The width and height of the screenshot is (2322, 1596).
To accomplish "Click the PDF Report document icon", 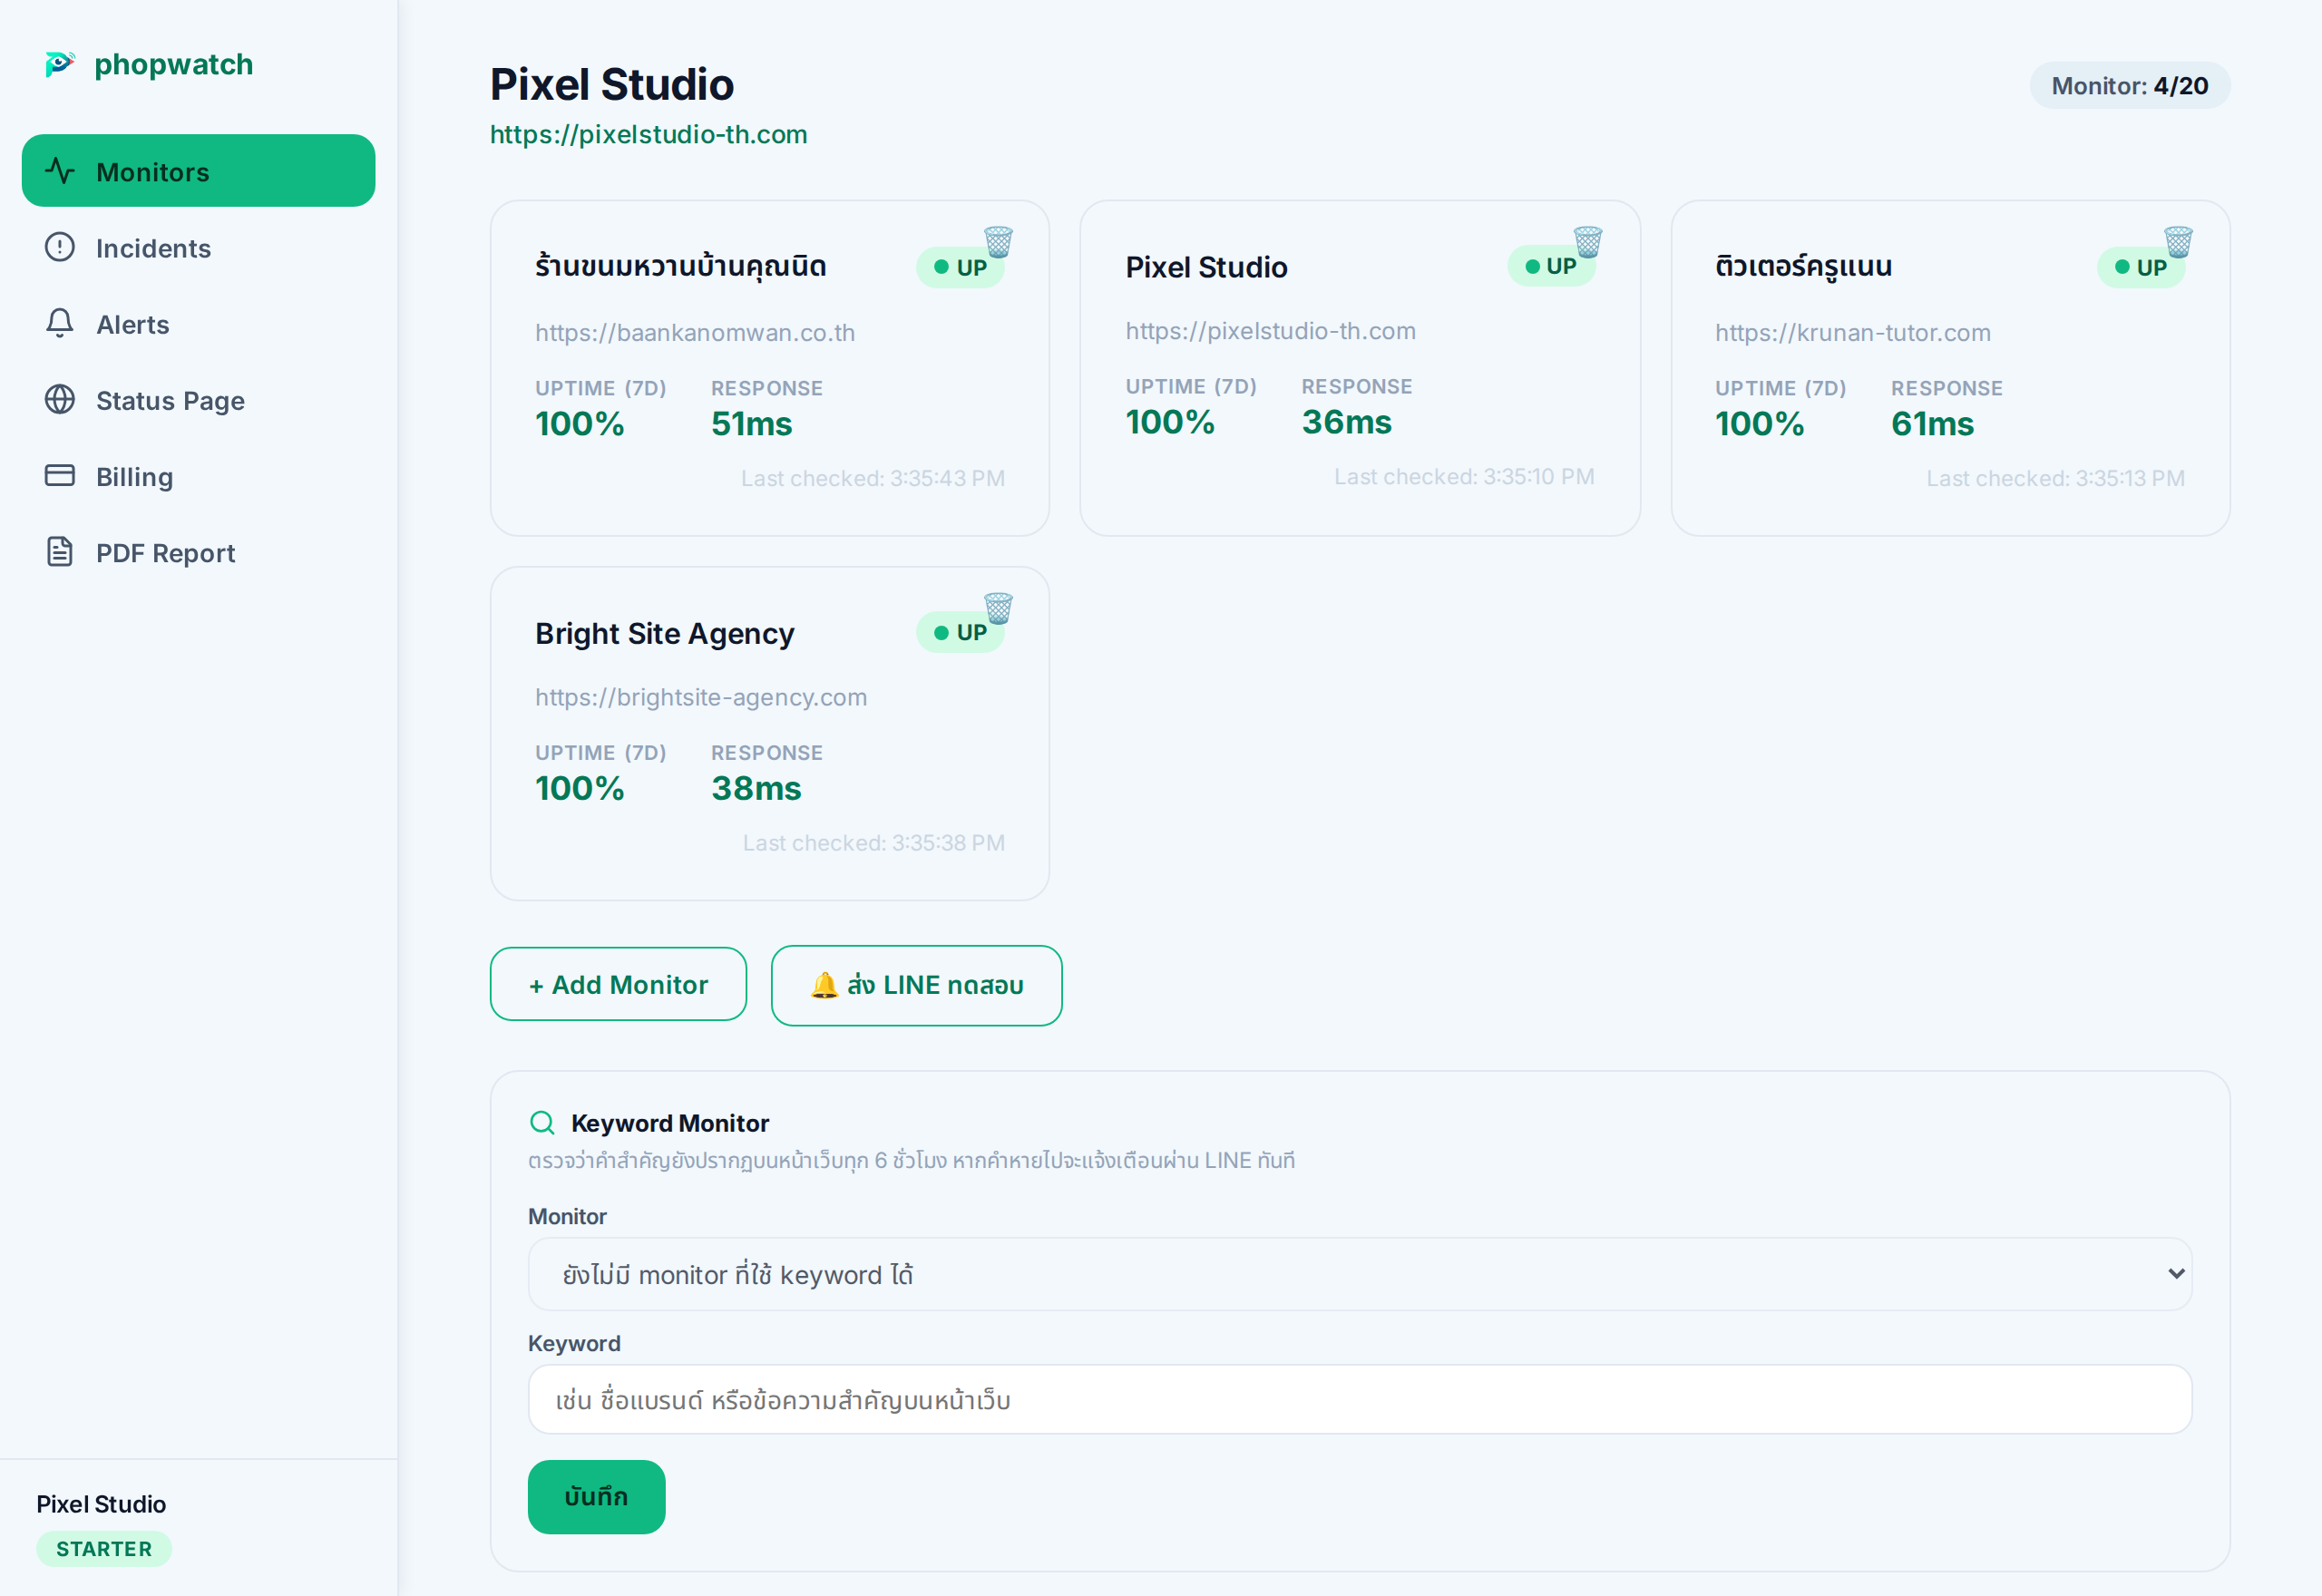I will [60, 551].
